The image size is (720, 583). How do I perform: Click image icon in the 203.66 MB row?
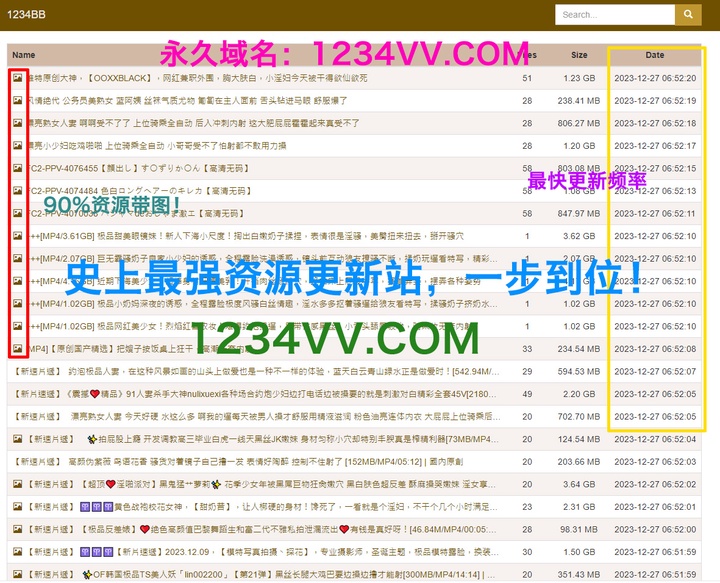(x=17, y=462)
